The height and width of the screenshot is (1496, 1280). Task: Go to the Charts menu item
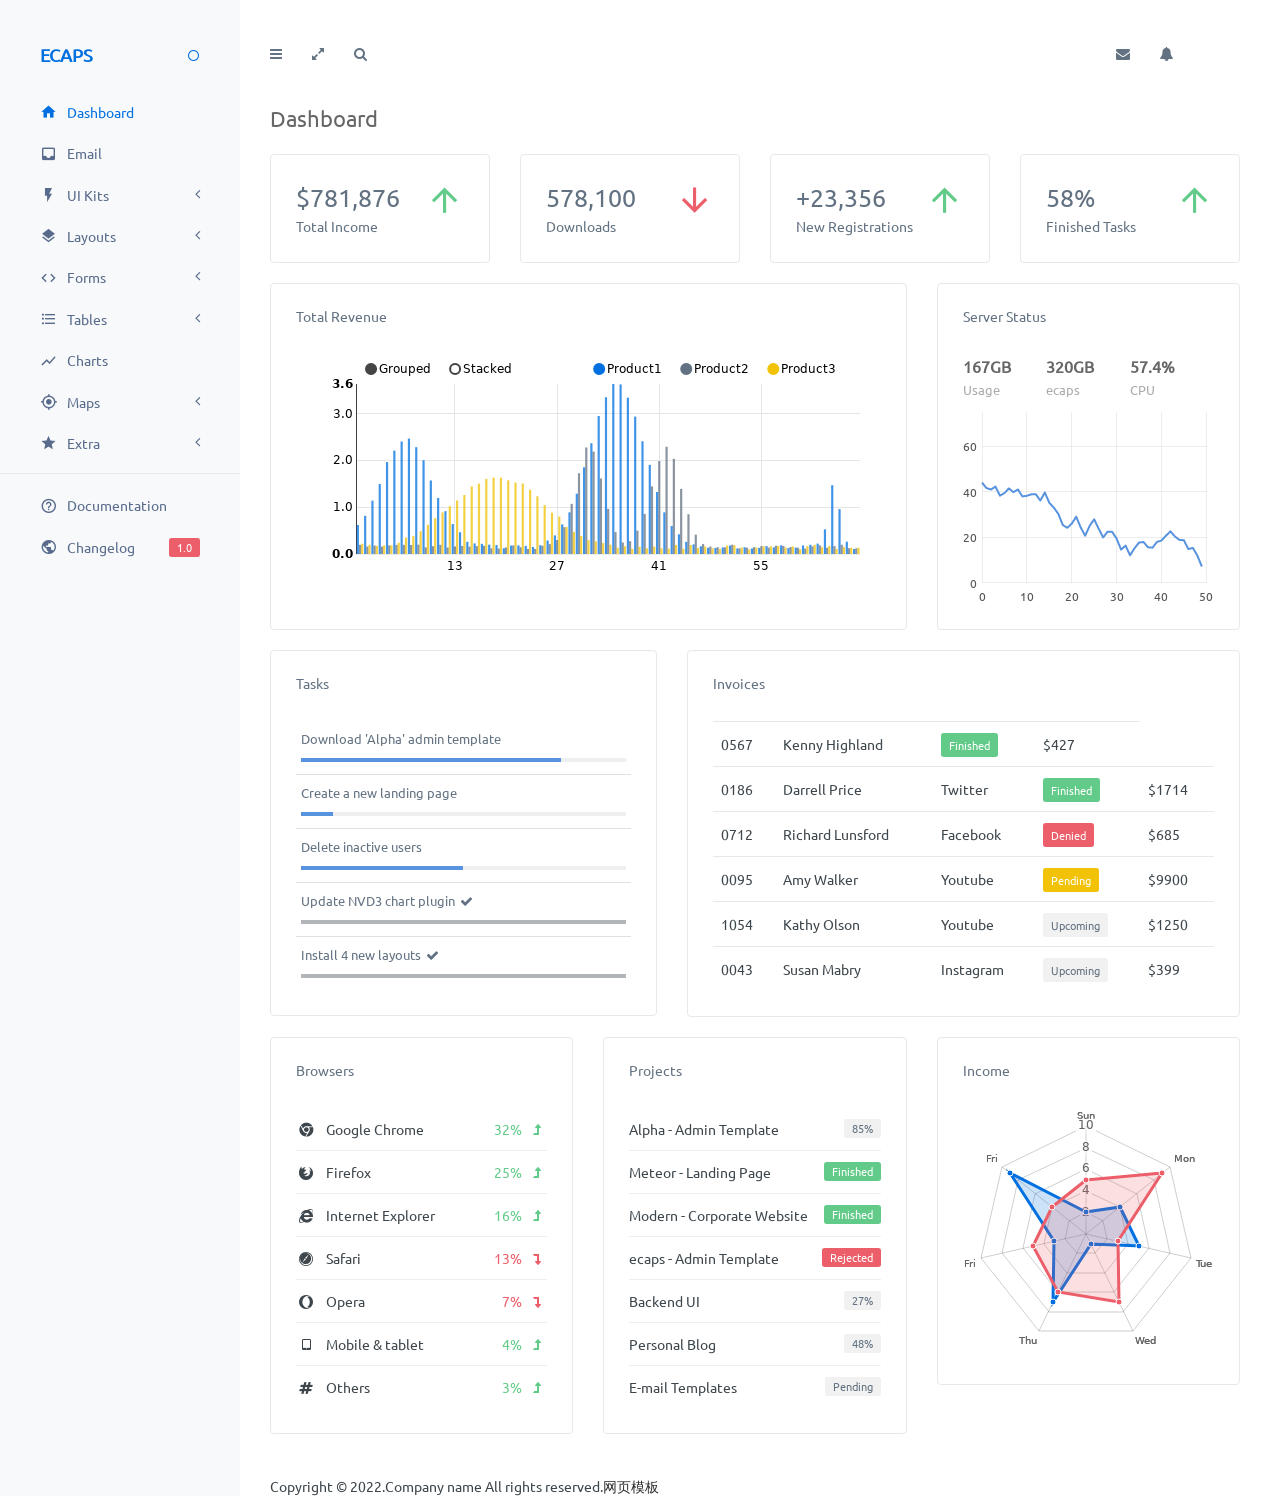pos(87,361)
